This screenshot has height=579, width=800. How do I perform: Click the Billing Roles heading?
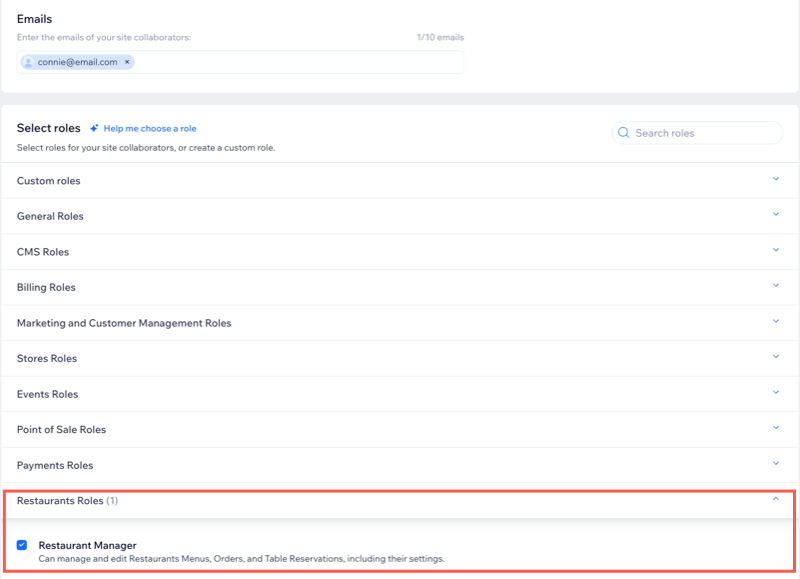pyautogui.click(x=46, y=287)
